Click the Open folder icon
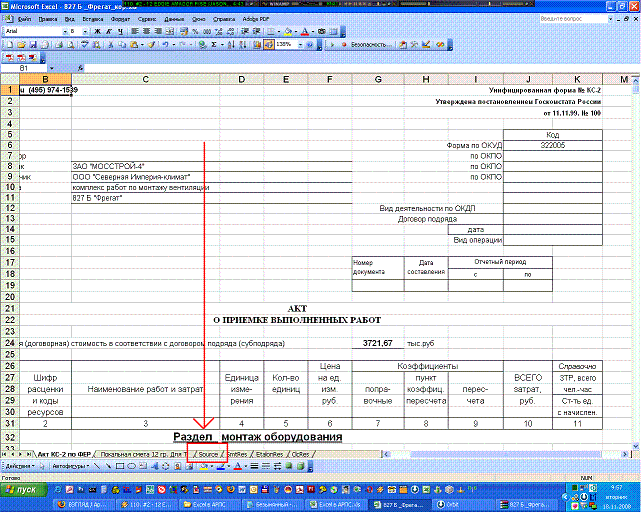Viewport: 641px width, 512px height. coord(18,45)
